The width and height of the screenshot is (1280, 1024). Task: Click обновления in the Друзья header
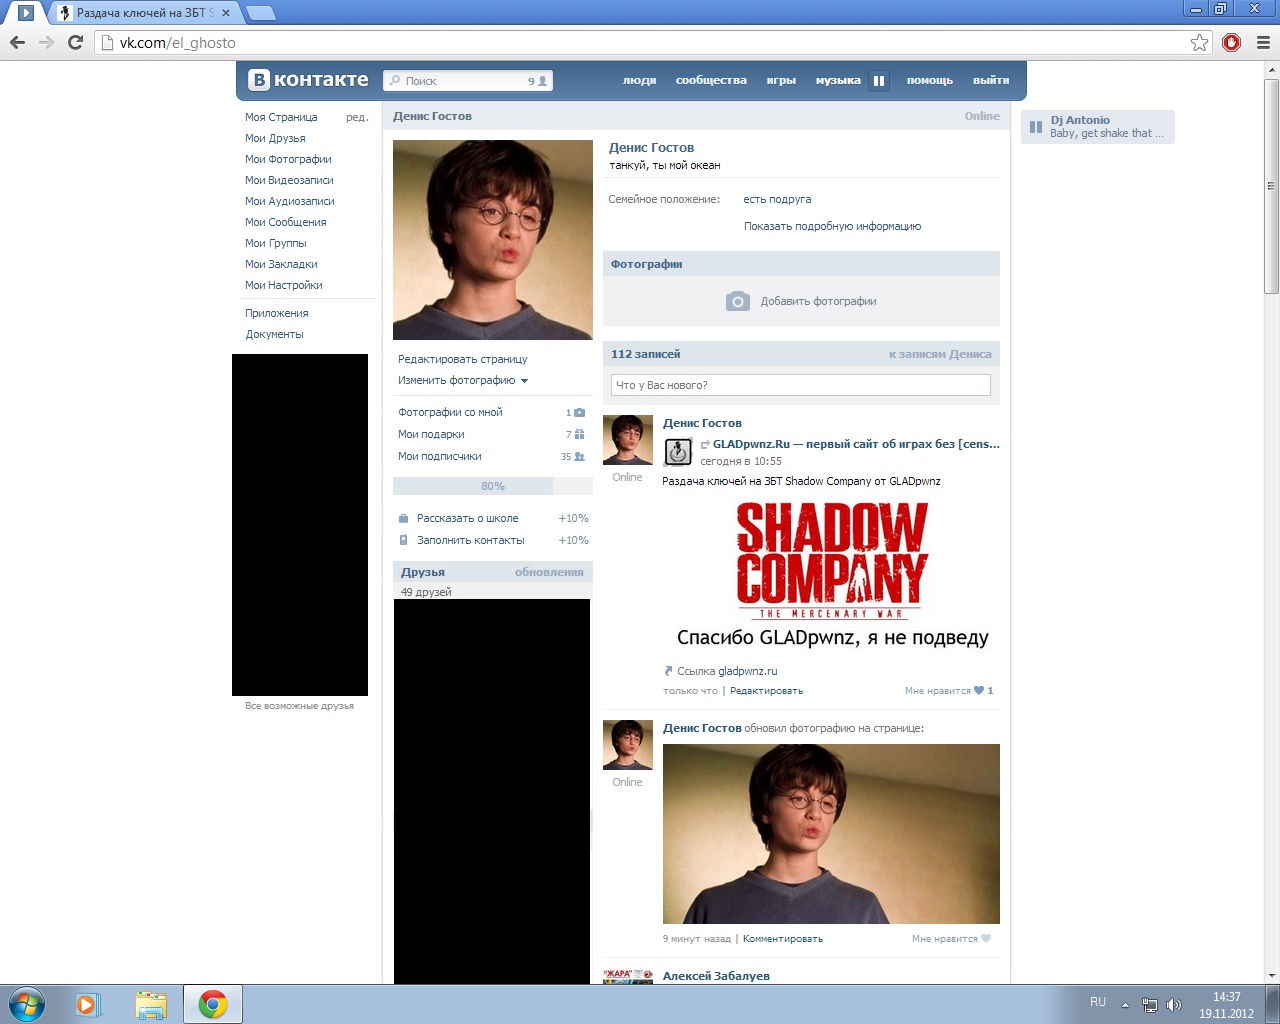549,572
